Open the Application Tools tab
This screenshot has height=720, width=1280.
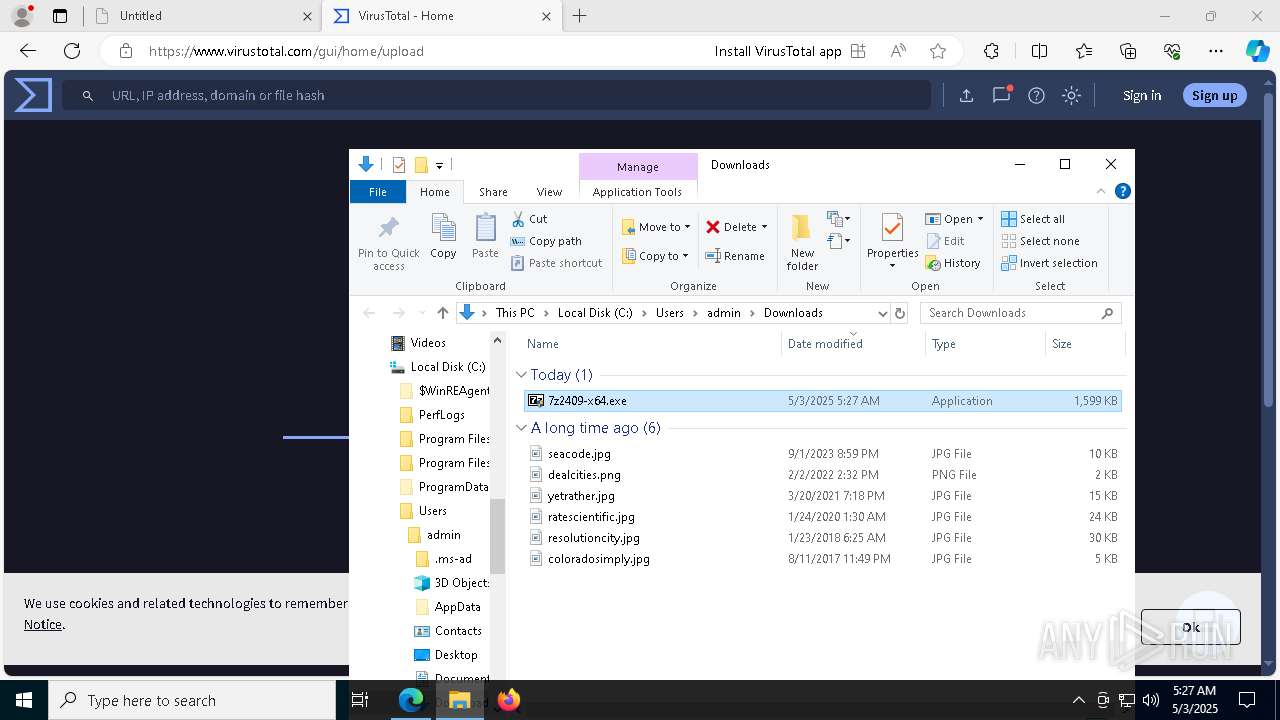pyautogui.click(x=637, y=192)
